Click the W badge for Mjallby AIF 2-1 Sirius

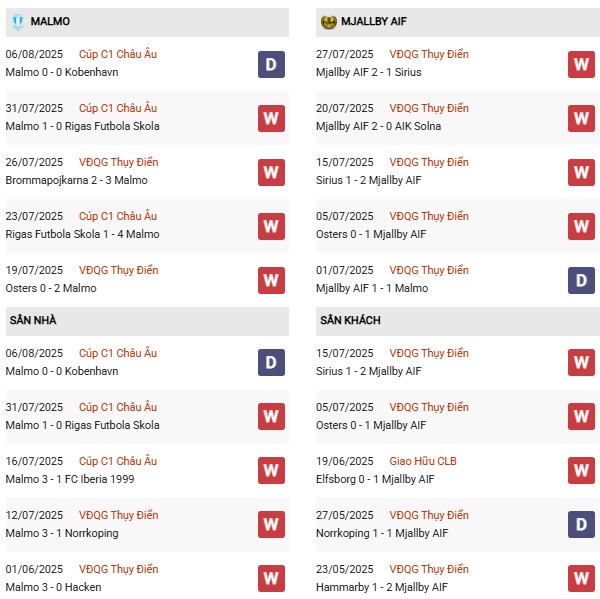tap(581, 64)
